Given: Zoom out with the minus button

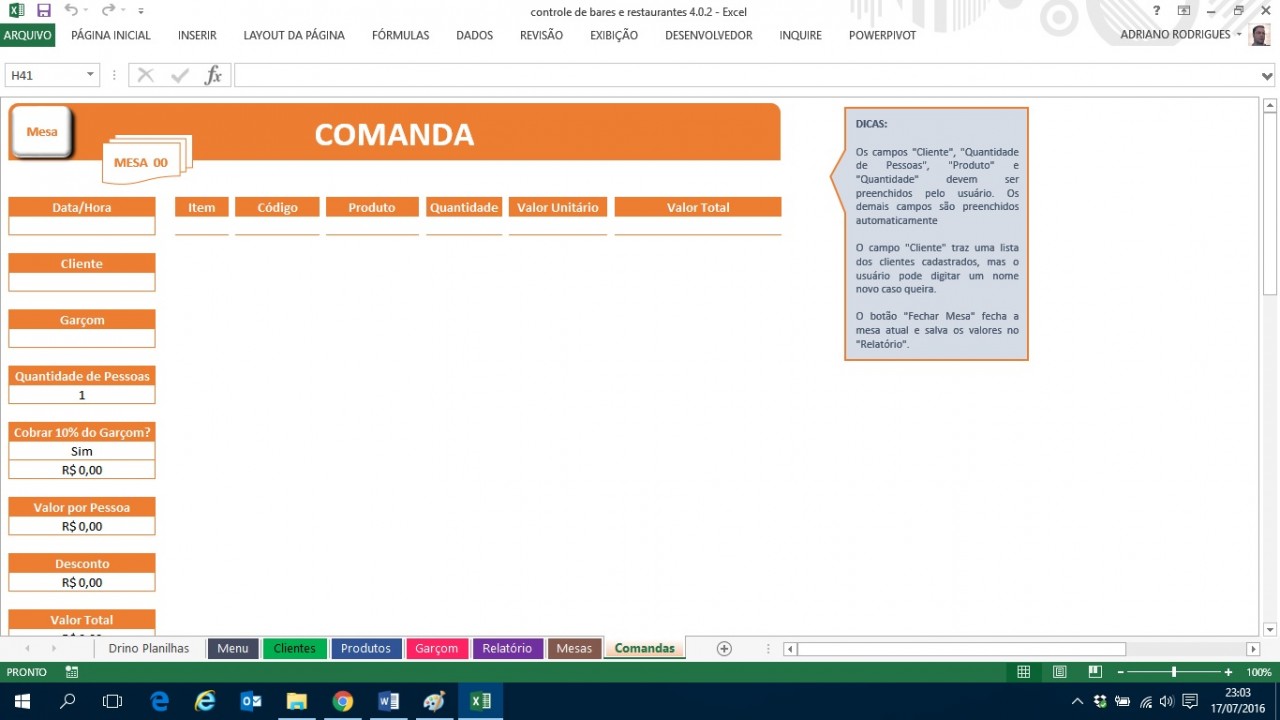Looking at the screenshot, I should pyautogui.click(x=1120, y=672).
